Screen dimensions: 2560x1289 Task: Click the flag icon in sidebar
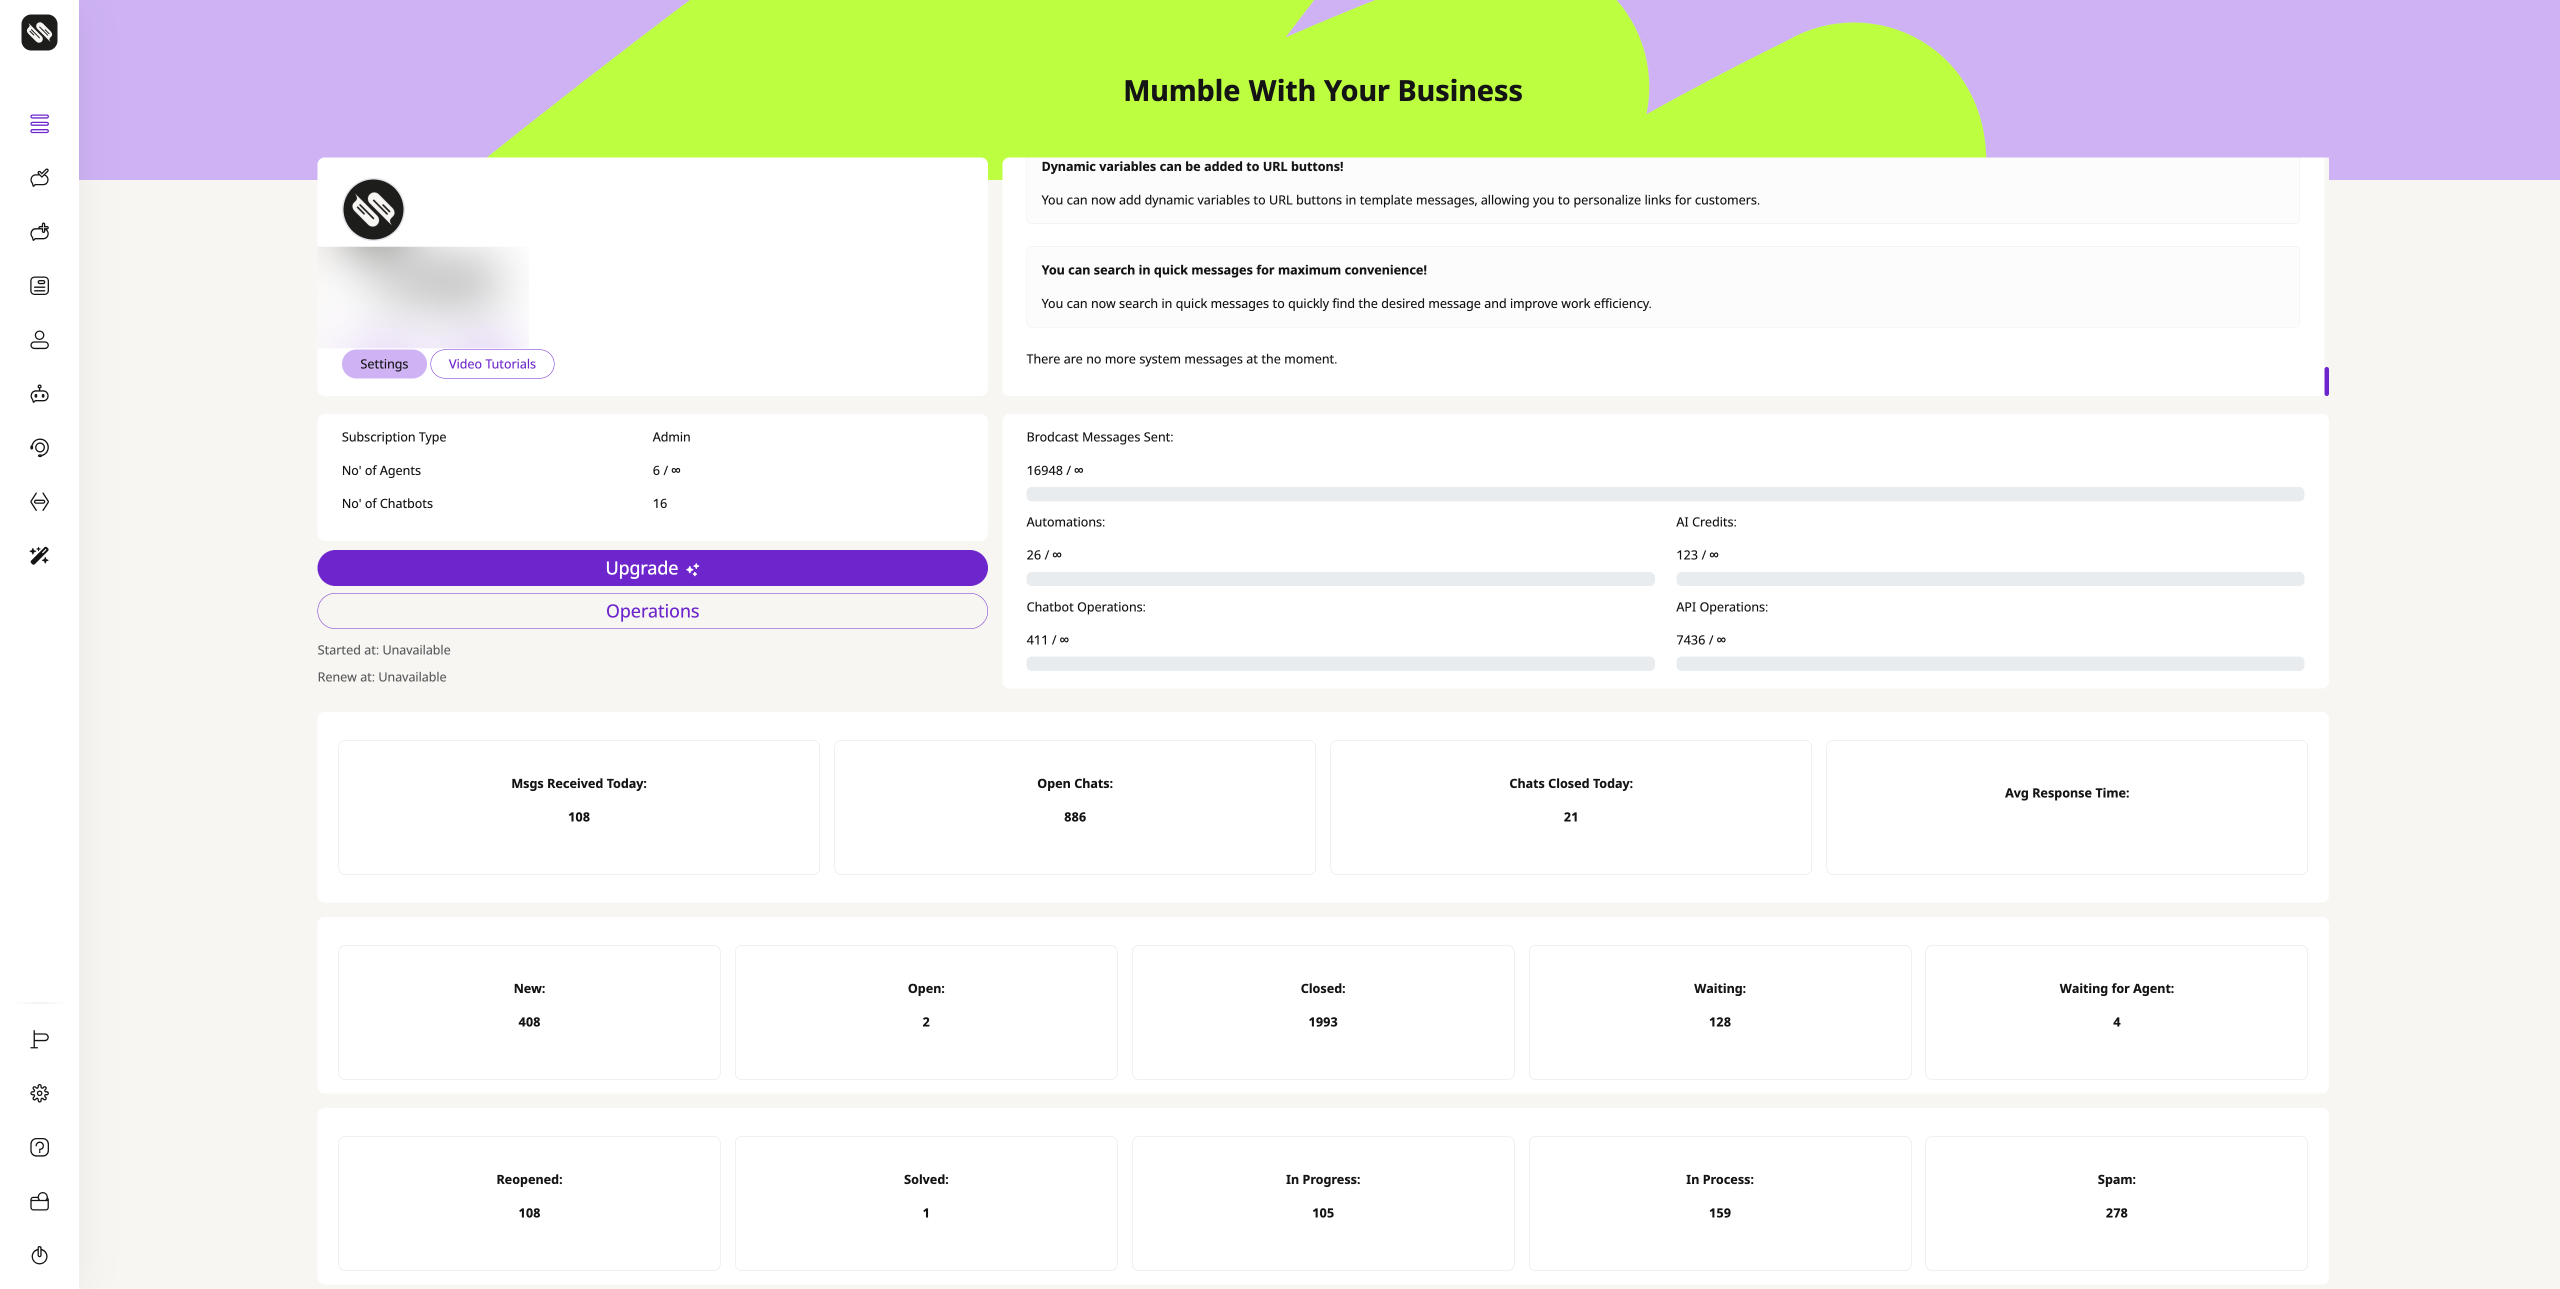click(x=39, y=1040)
